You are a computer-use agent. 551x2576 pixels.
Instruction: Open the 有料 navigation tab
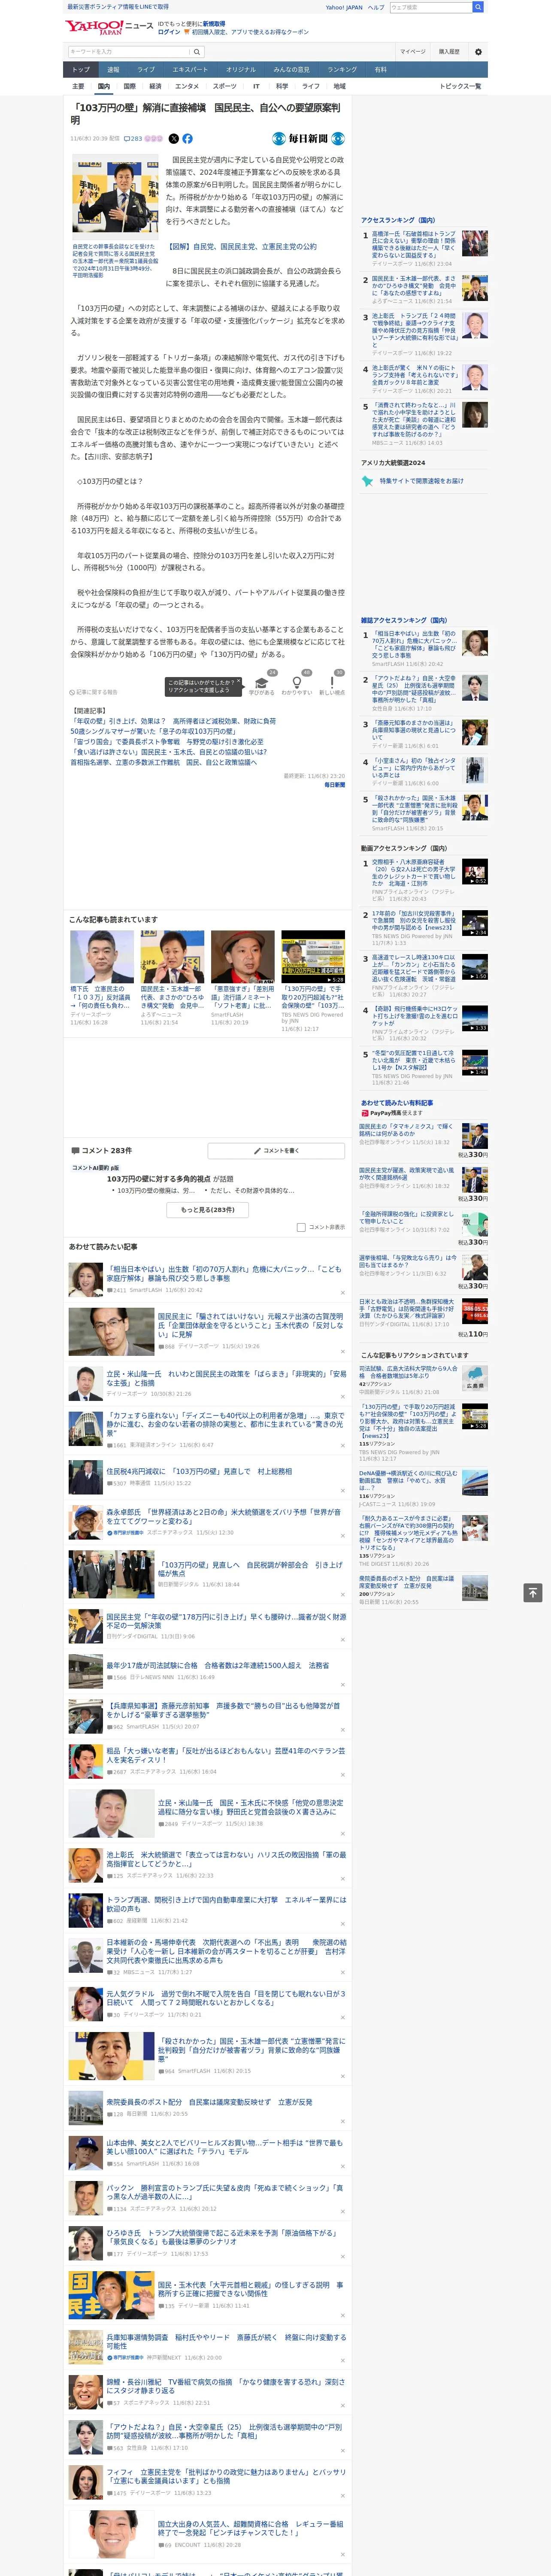pos(380,70)
